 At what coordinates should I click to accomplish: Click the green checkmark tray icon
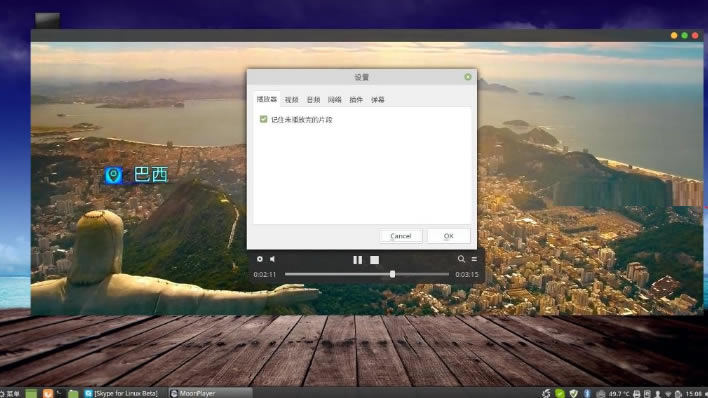tap(560, 393)
